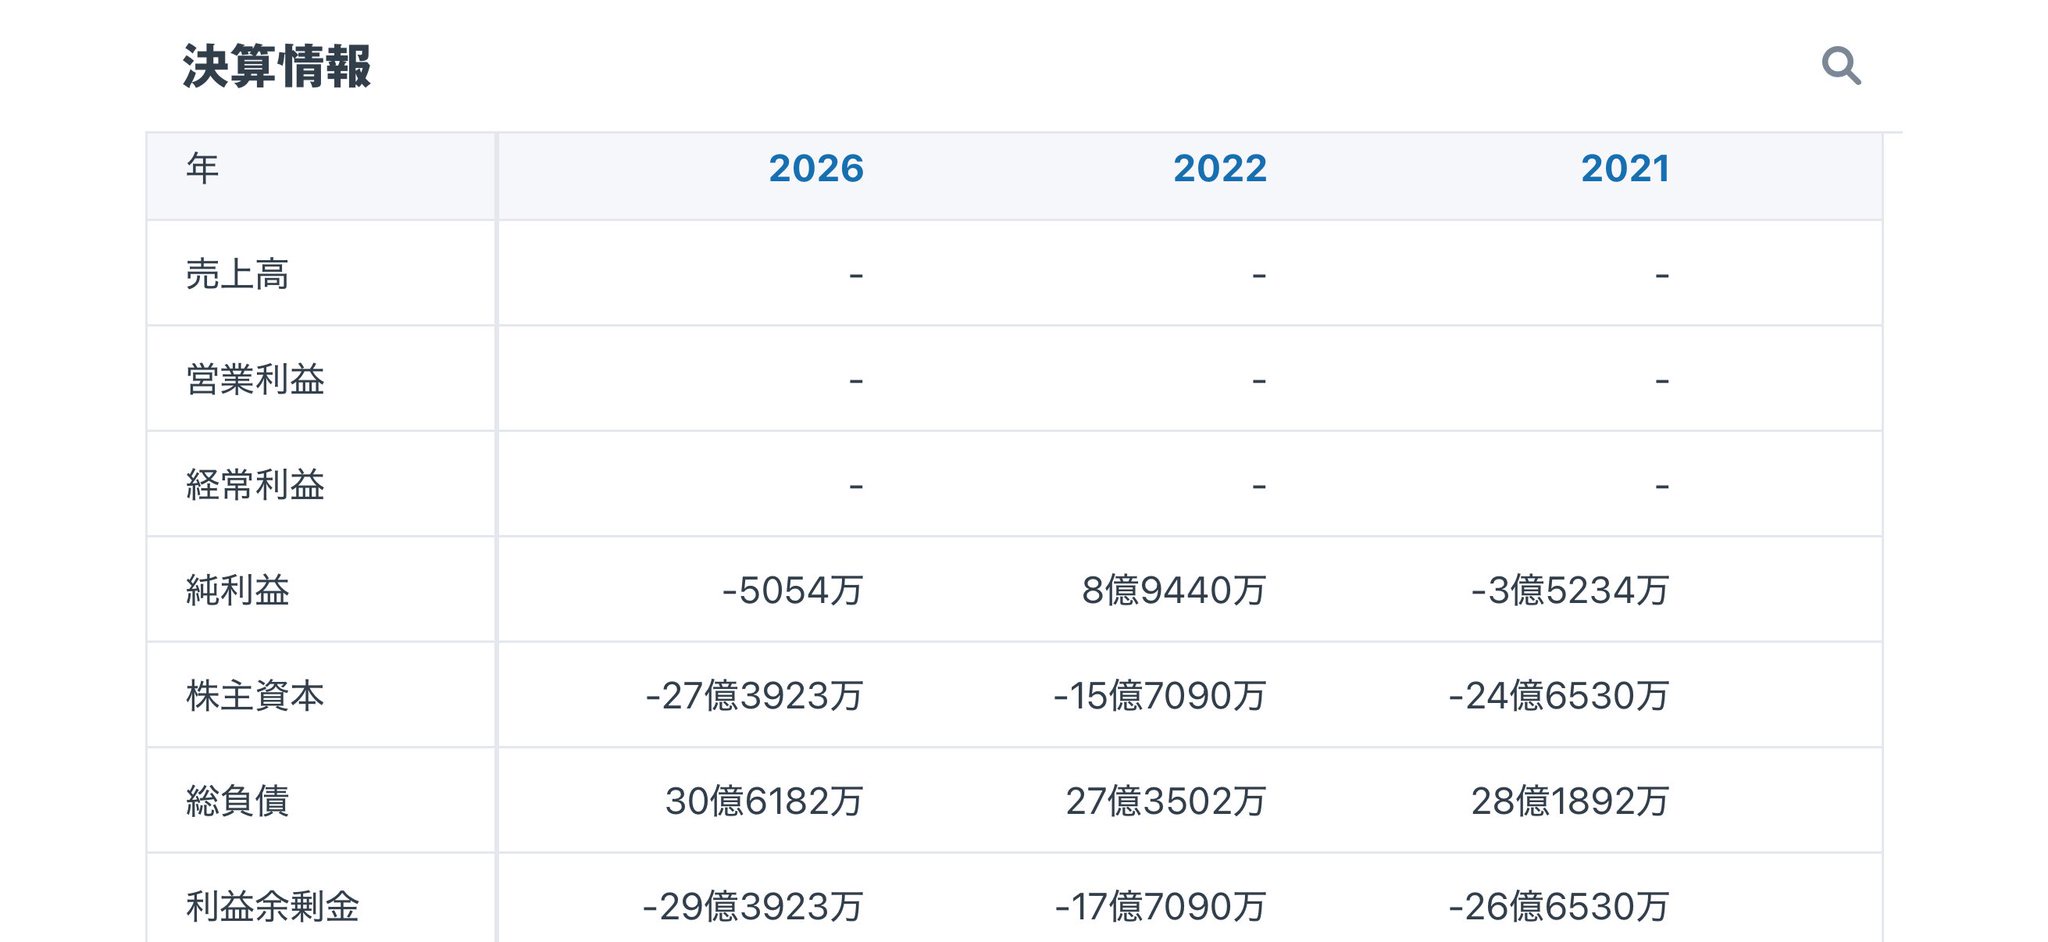2048x942 pixels.
Task: Open the 2021 year link
Action: pos(1625,168)
